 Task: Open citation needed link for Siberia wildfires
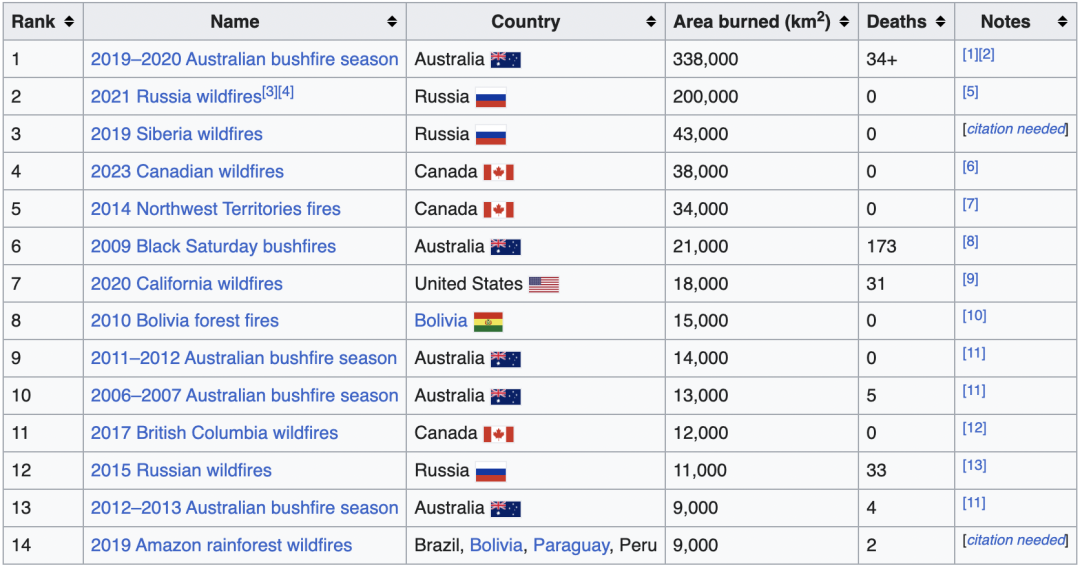pyautogui.click(x=1016, y=129)
